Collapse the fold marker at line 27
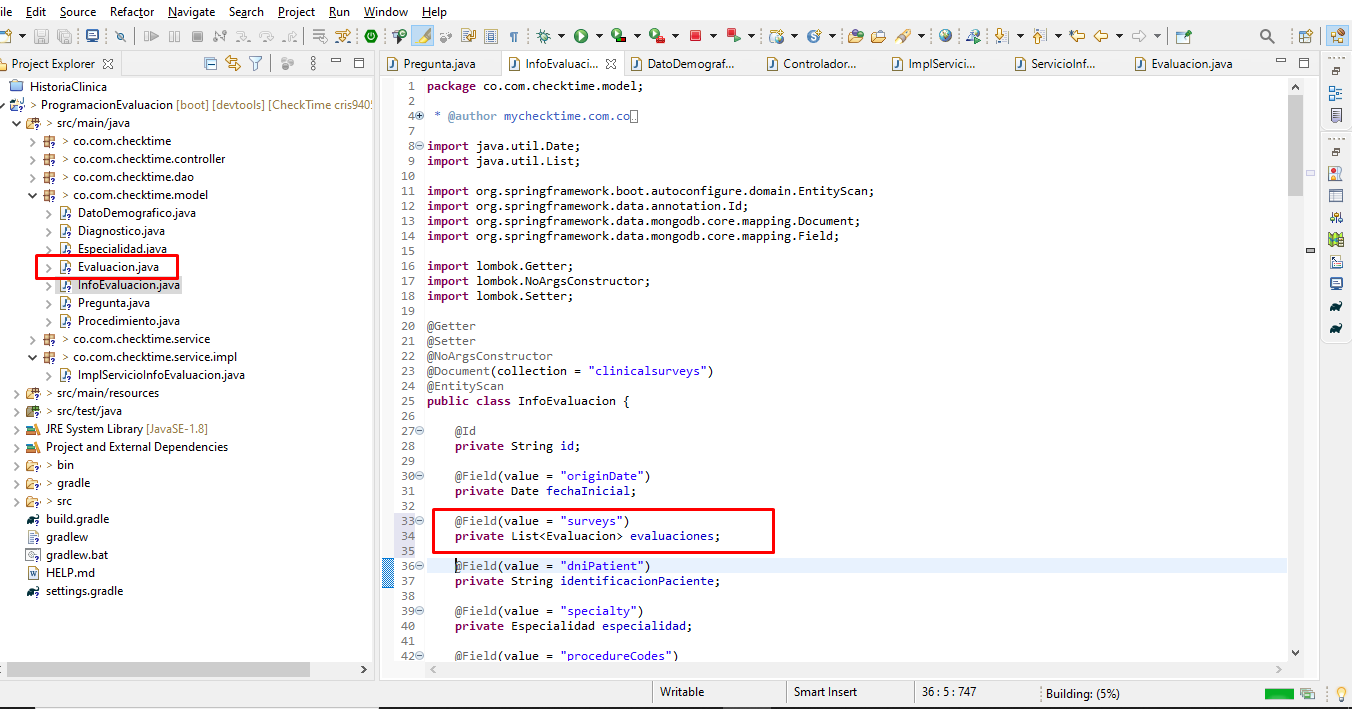The width and height of the screenshot is (1352, 709). click(x=418, y=431)
